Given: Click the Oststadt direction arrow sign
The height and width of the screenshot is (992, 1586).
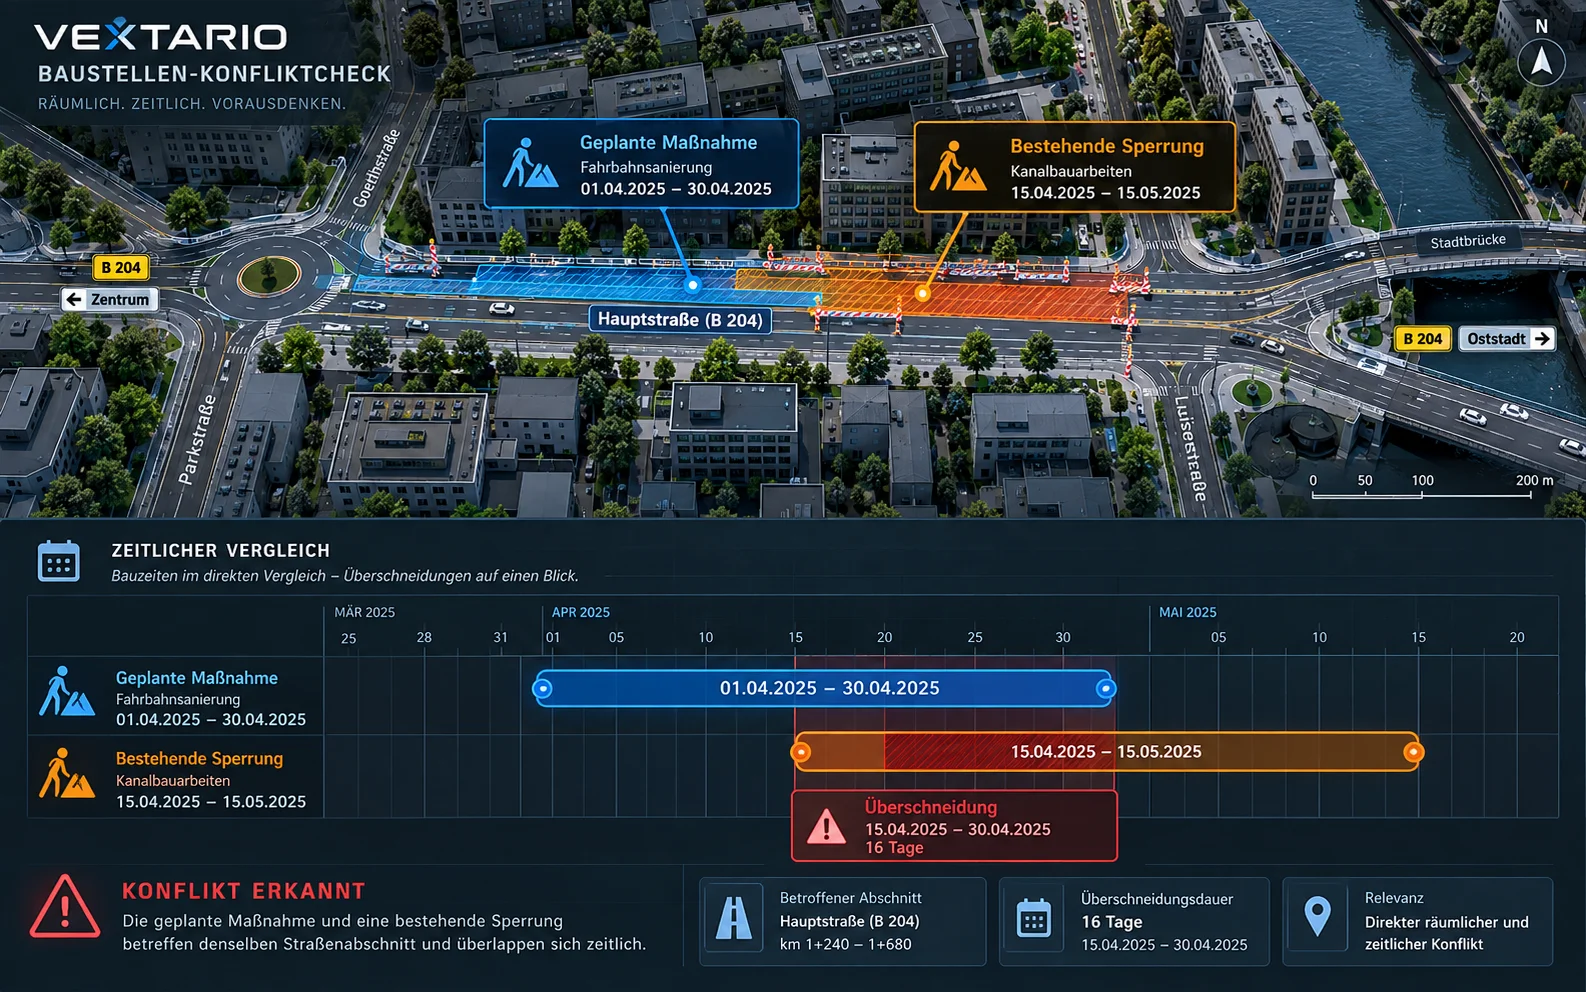Looking at the screenshot, I should 1507,339.
